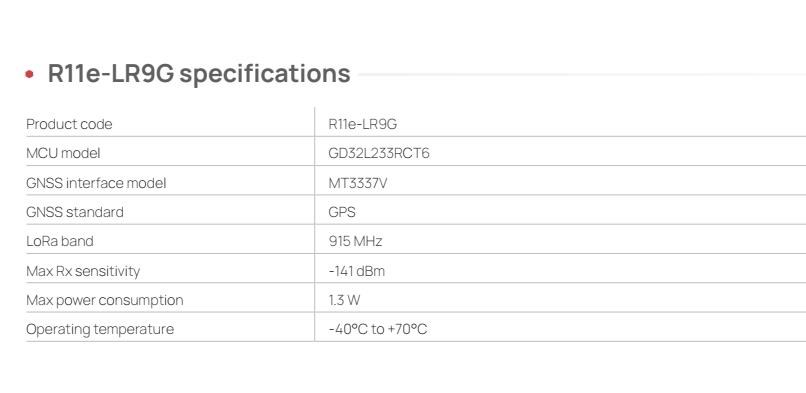
Task: Click the -40°C to +70°C value
Action: 378,329
